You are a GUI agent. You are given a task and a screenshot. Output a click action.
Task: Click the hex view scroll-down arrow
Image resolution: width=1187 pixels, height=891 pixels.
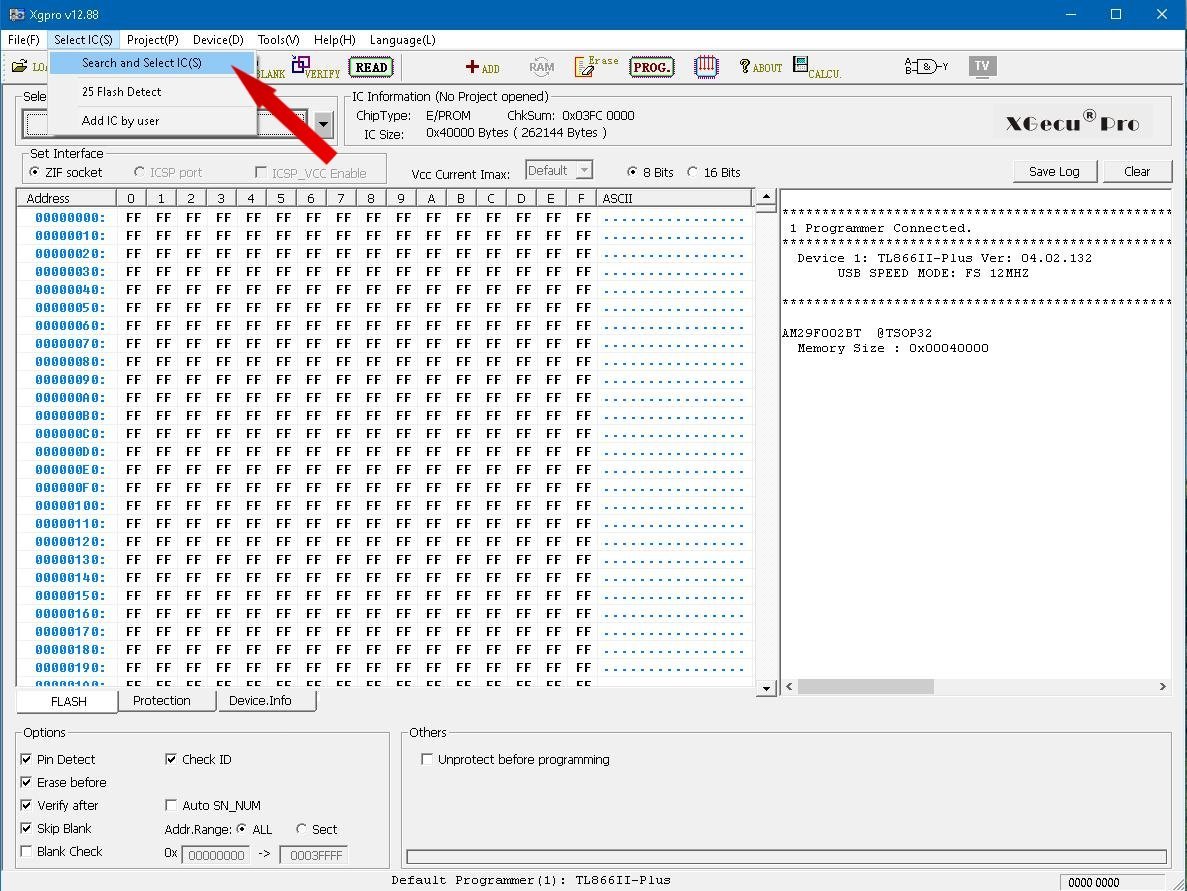point(766,688)
